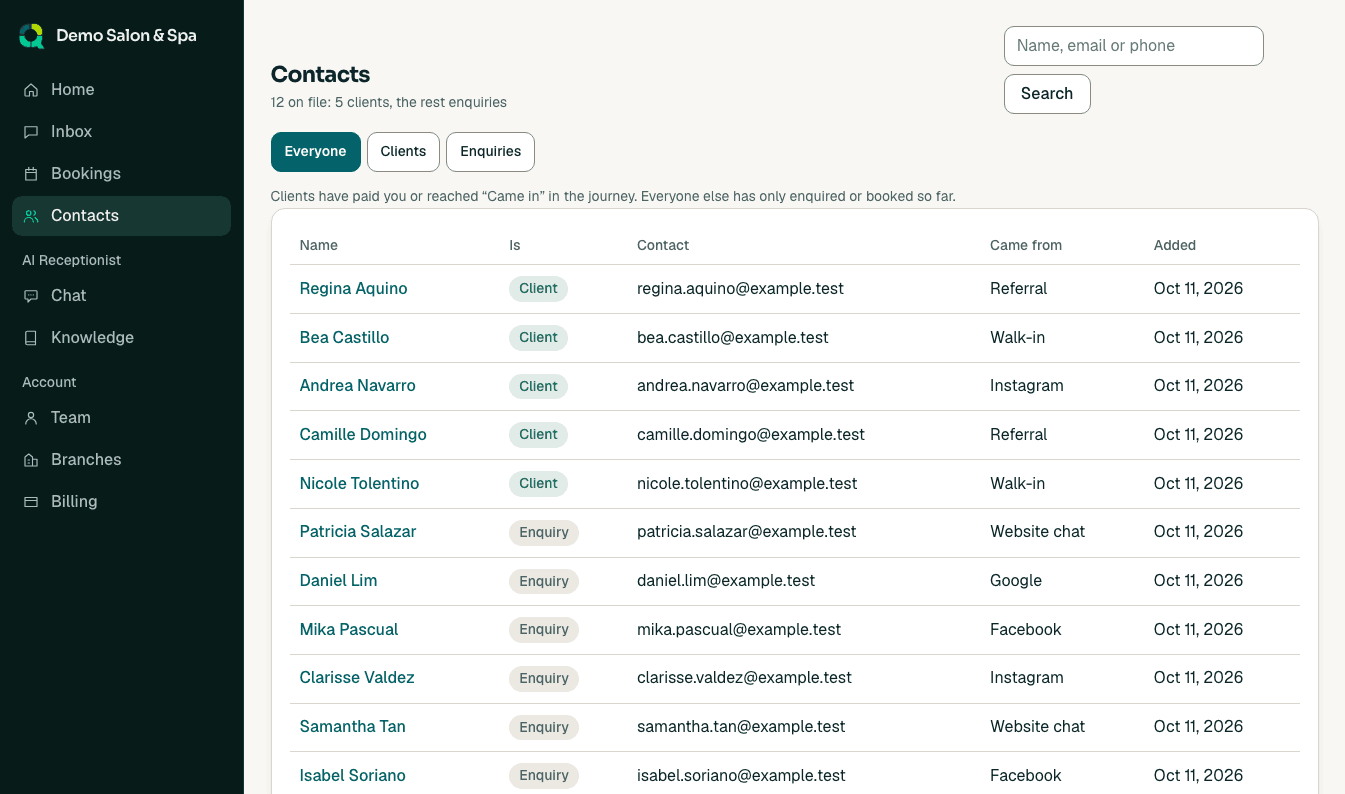Screen dimensions: 1345x794
Task: Click the Client badge for Regina Aquino
Action: coord(538,289)
